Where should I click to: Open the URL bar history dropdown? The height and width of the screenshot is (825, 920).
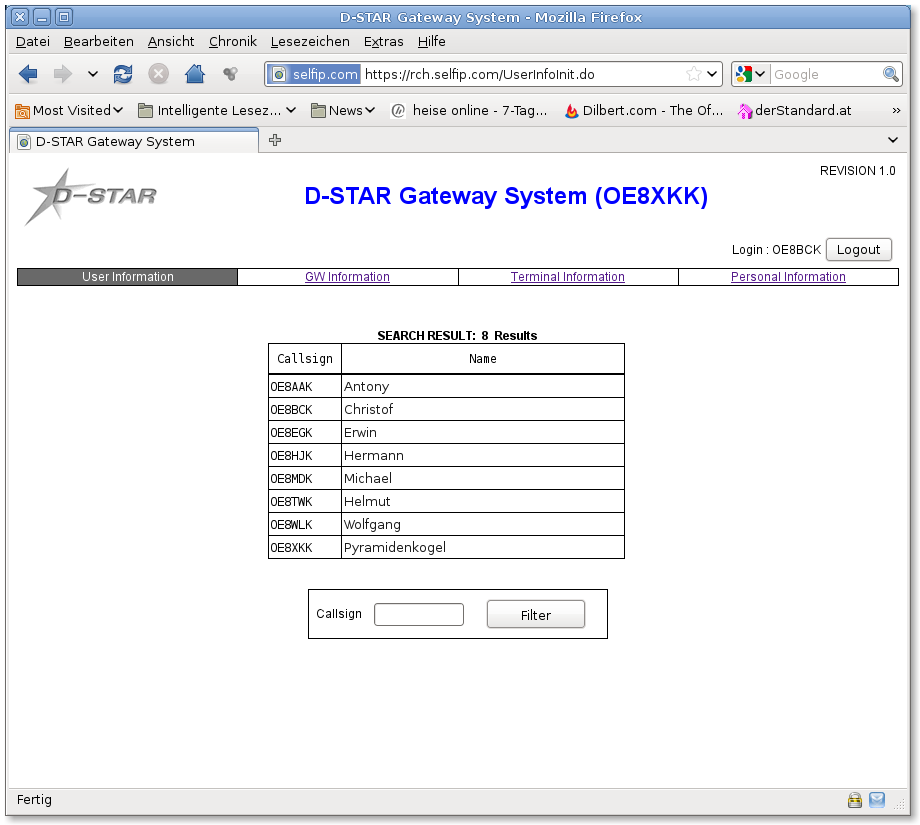click(x=712, y=74)
